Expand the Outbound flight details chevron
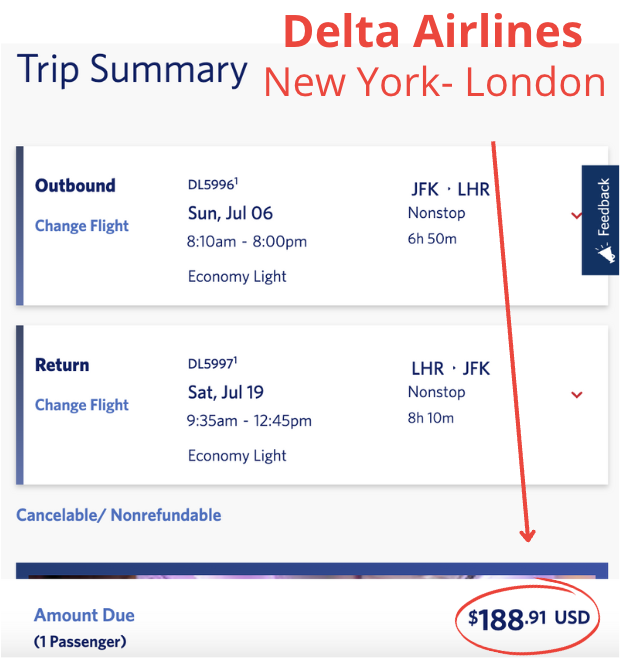 click(576, 215)
